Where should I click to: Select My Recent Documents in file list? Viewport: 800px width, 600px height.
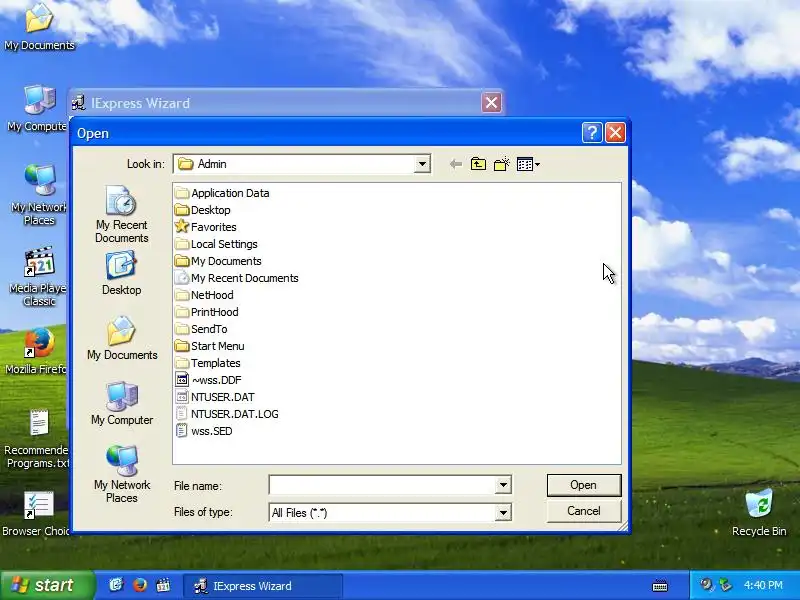click(x=237, y=278)
